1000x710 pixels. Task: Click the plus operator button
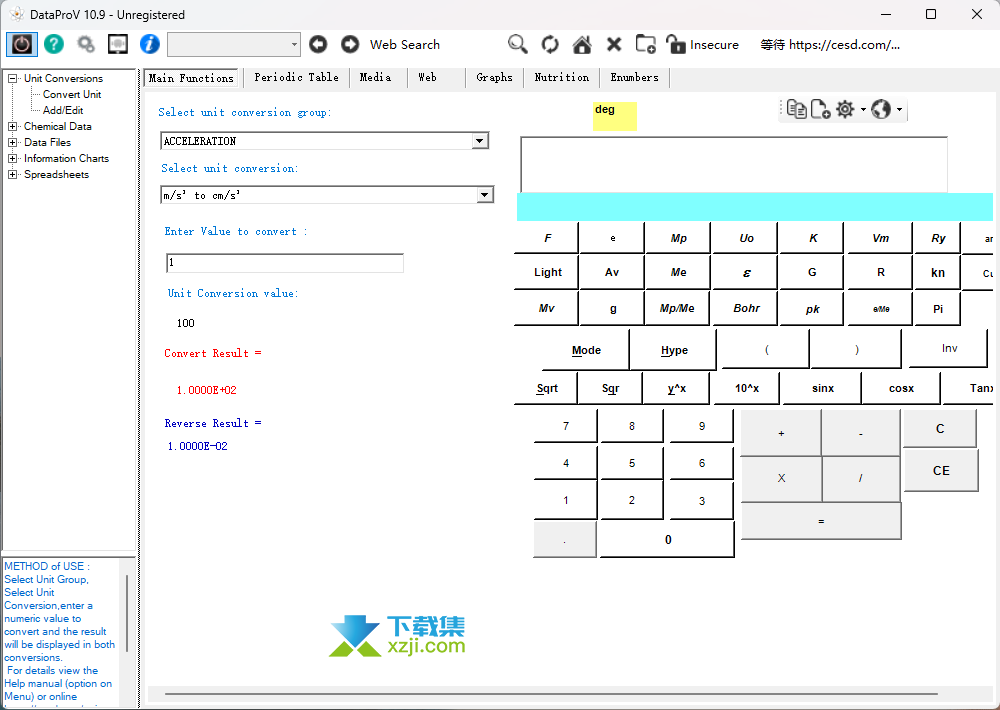tap(781, 433)
